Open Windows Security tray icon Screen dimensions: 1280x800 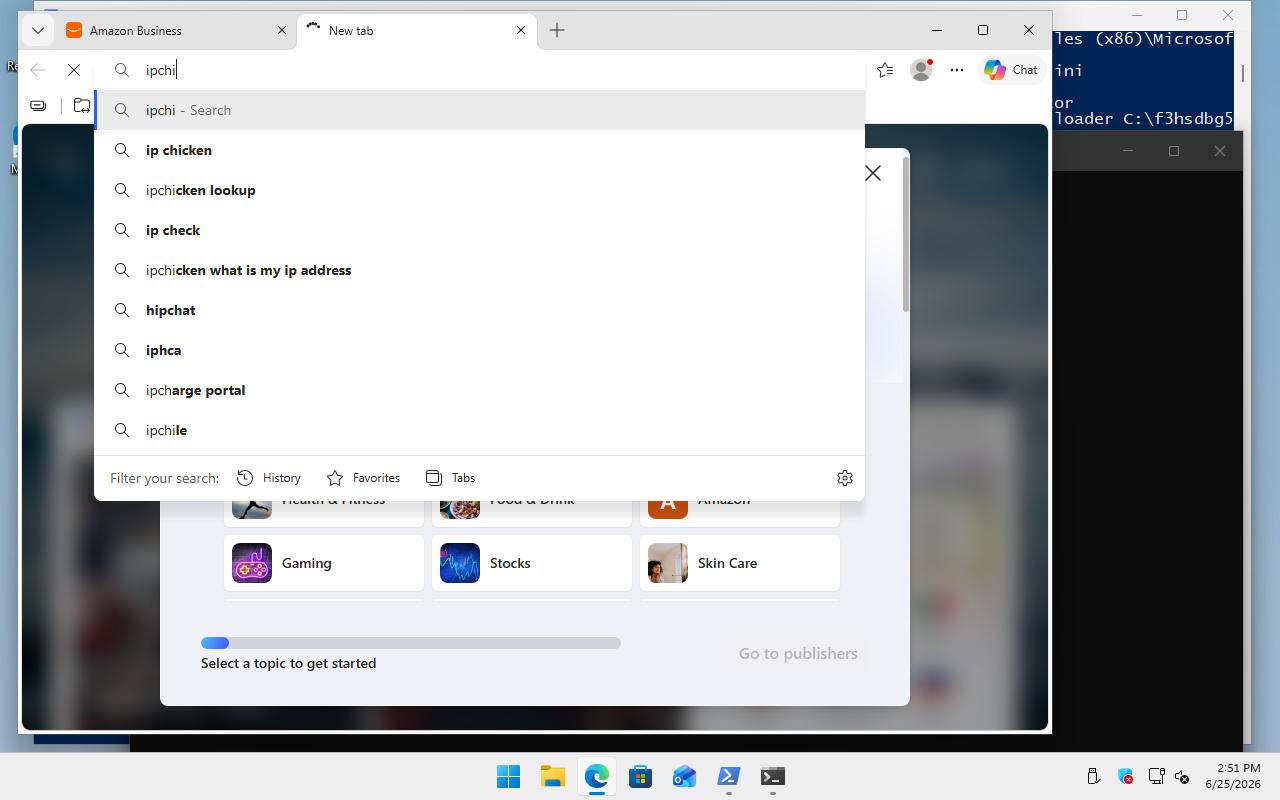pyautogui.click(x=1125, y=777)
